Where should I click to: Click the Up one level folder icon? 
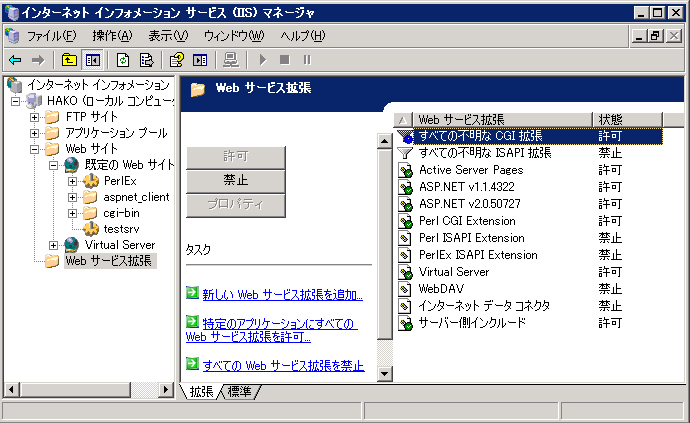tap(69, 60)
